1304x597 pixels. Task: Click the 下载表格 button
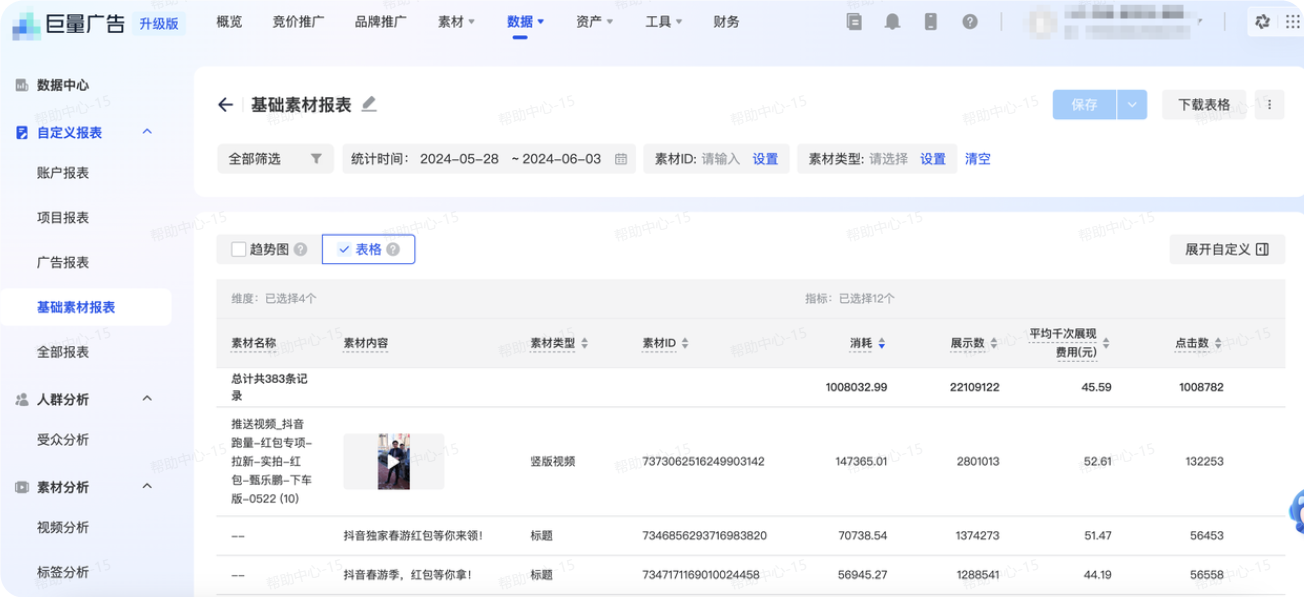(1204, 105)
